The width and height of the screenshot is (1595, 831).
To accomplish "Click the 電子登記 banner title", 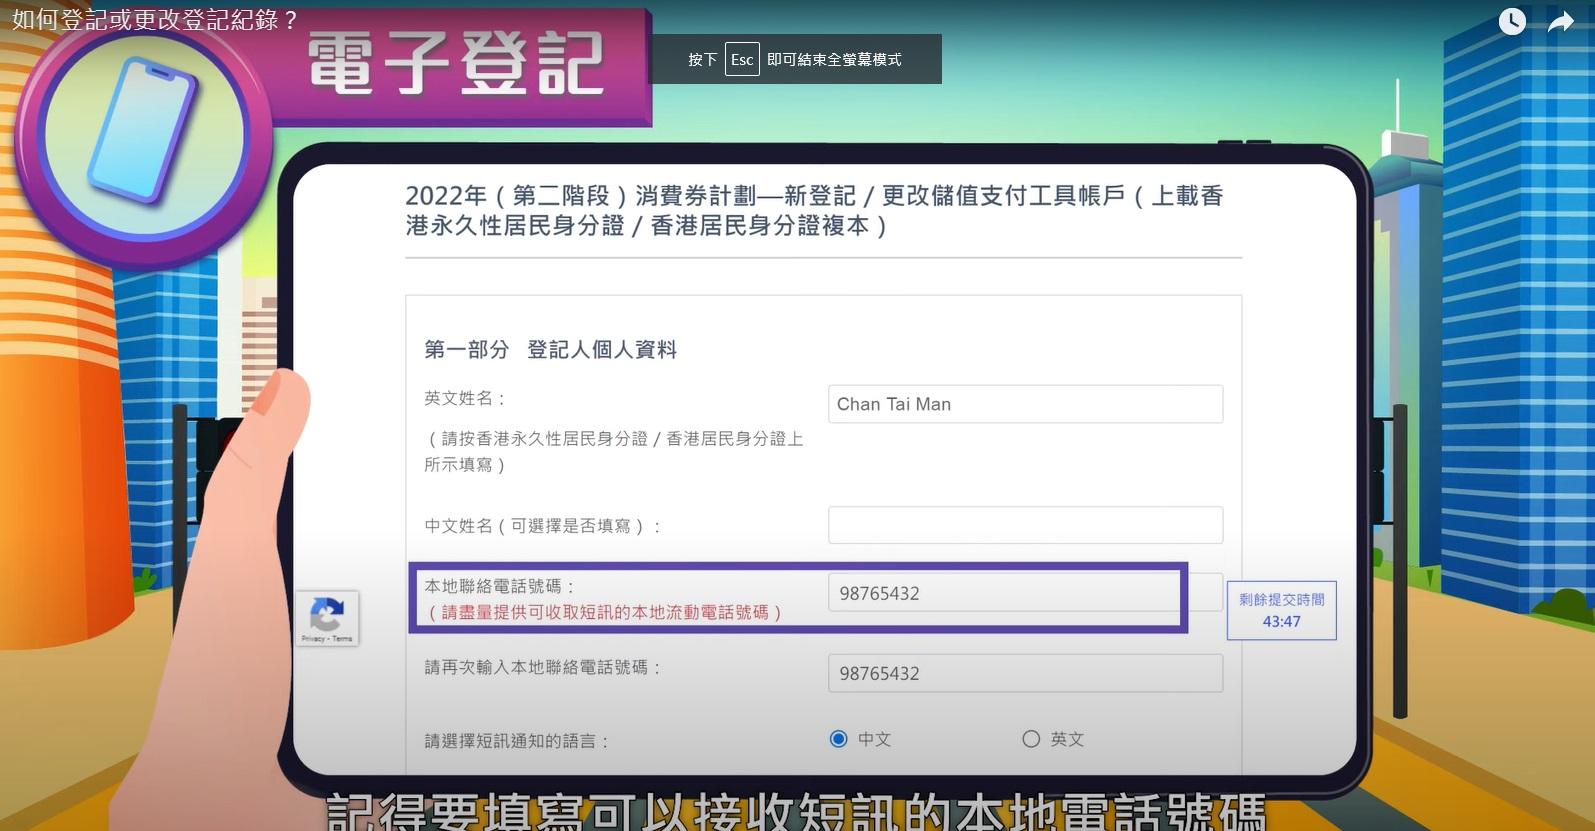I will pyautogui.click(x=456, y=64).
